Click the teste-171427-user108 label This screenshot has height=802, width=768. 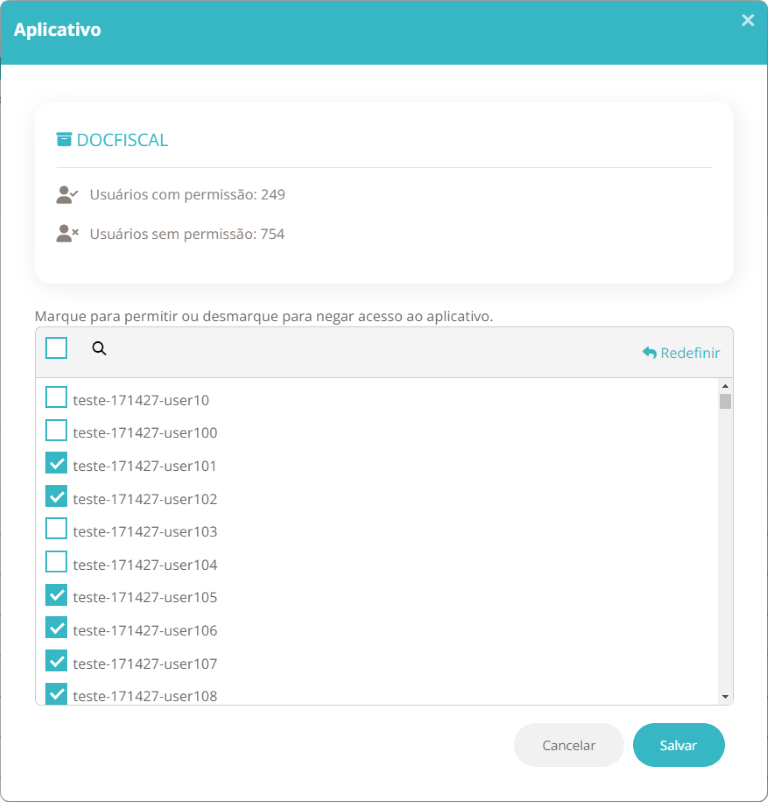tap(145, 696)
